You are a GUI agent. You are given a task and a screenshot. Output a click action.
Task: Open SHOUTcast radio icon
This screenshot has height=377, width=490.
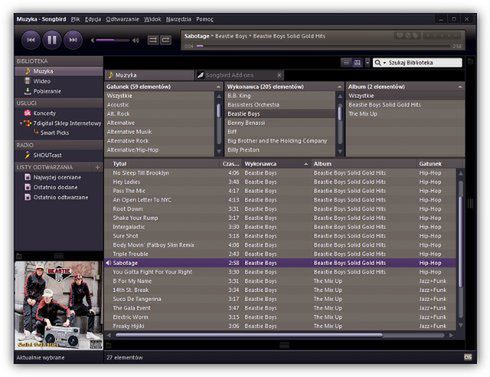28,155
